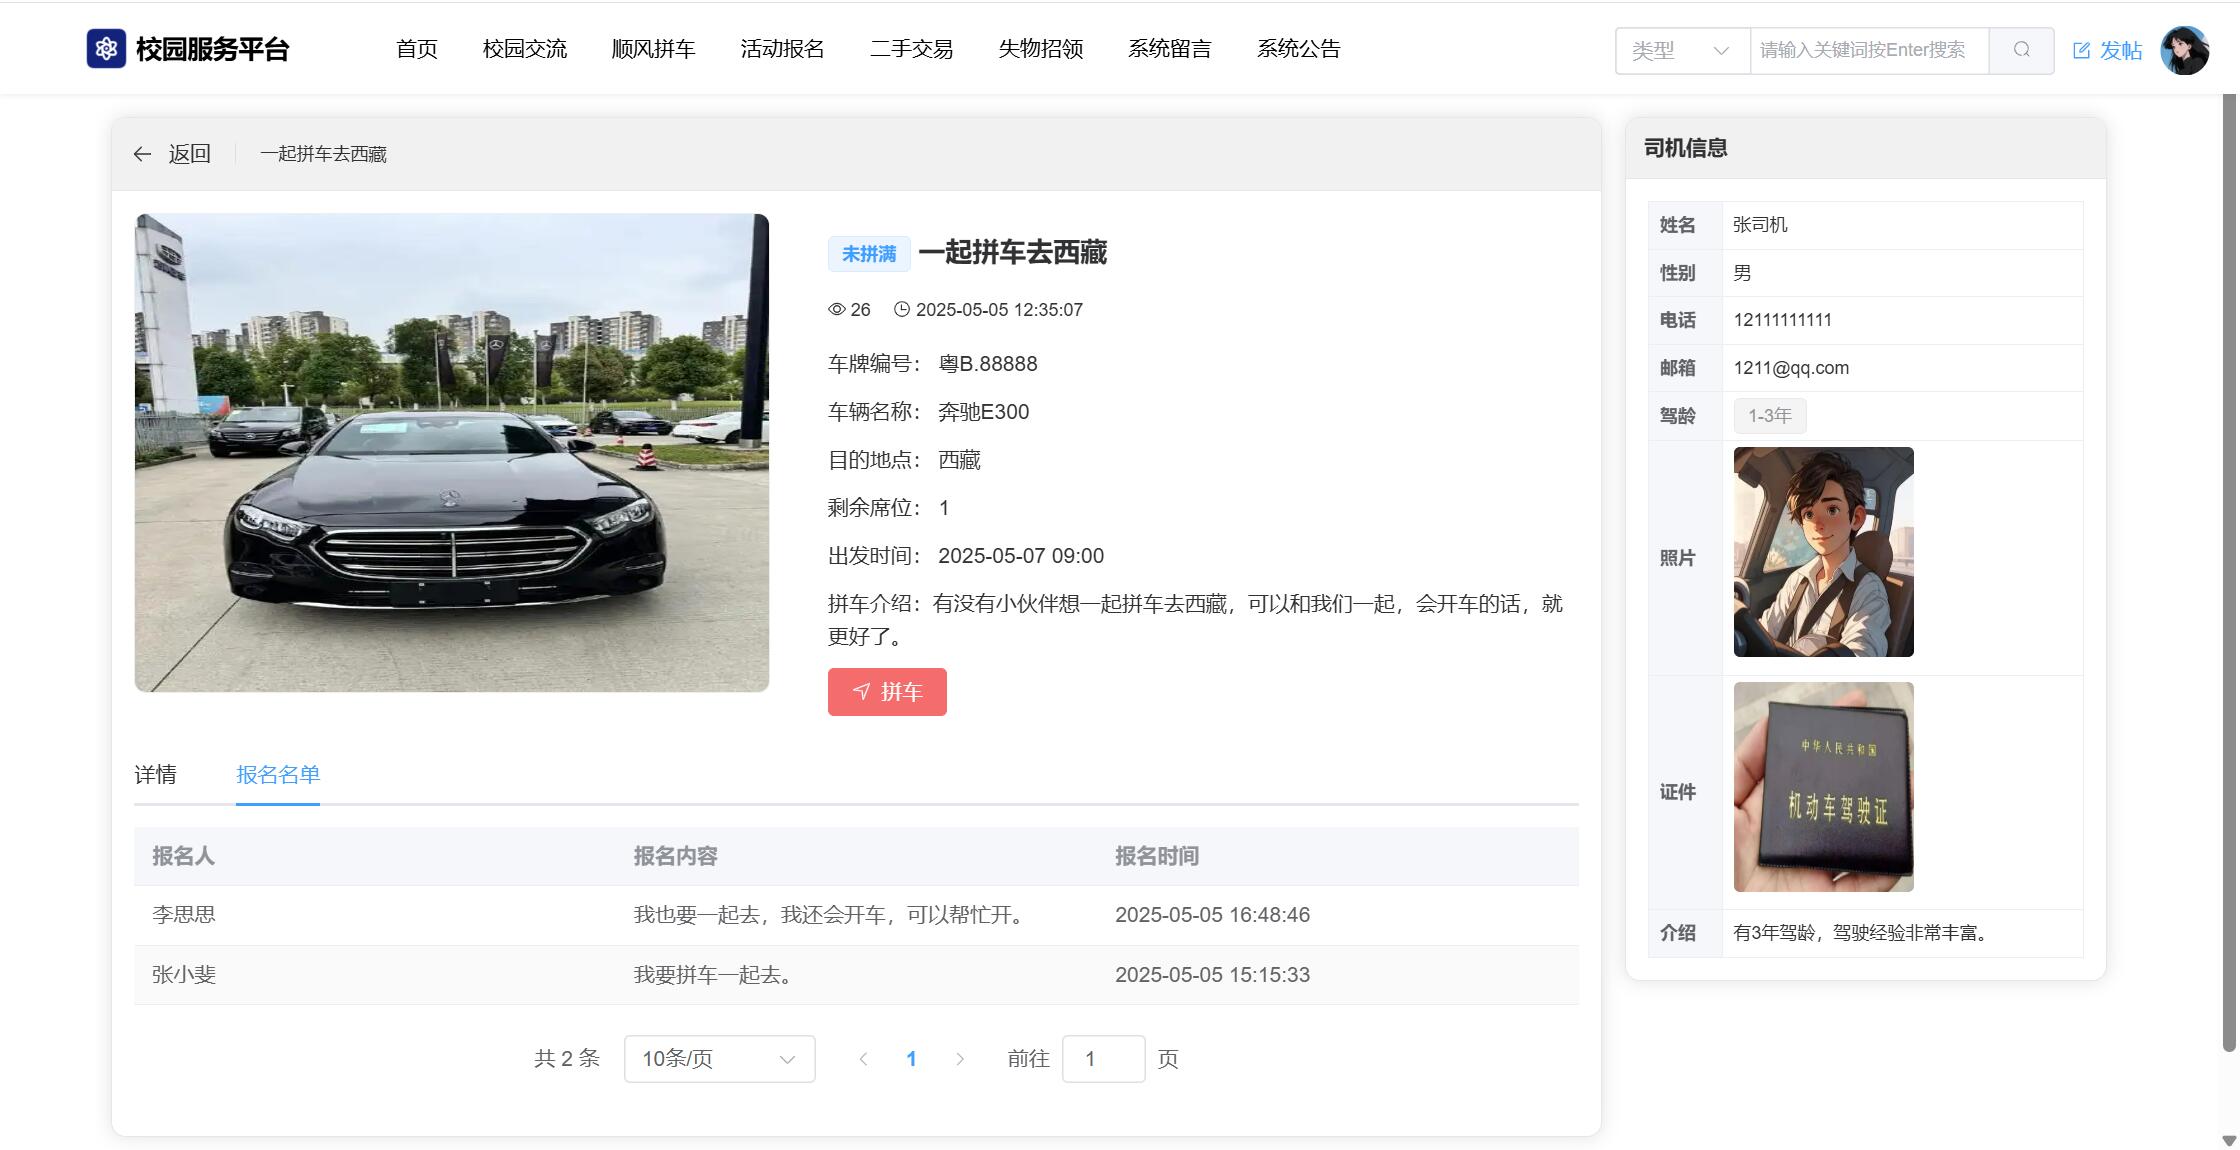
Task: Click the keyword search input field
Action: pos(1868,50)
